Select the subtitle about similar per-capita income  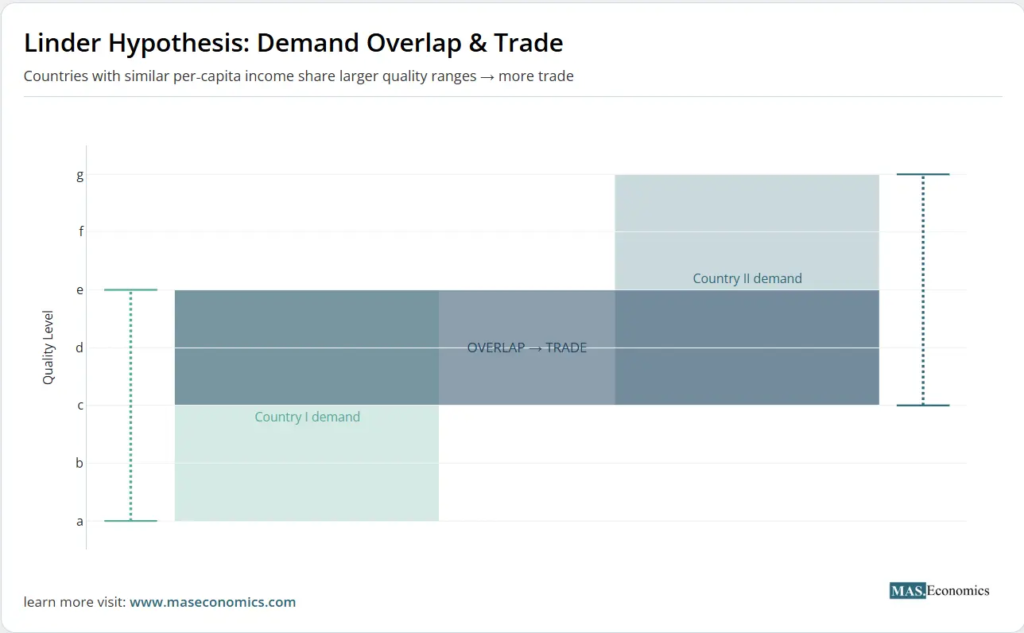point(298,76)
